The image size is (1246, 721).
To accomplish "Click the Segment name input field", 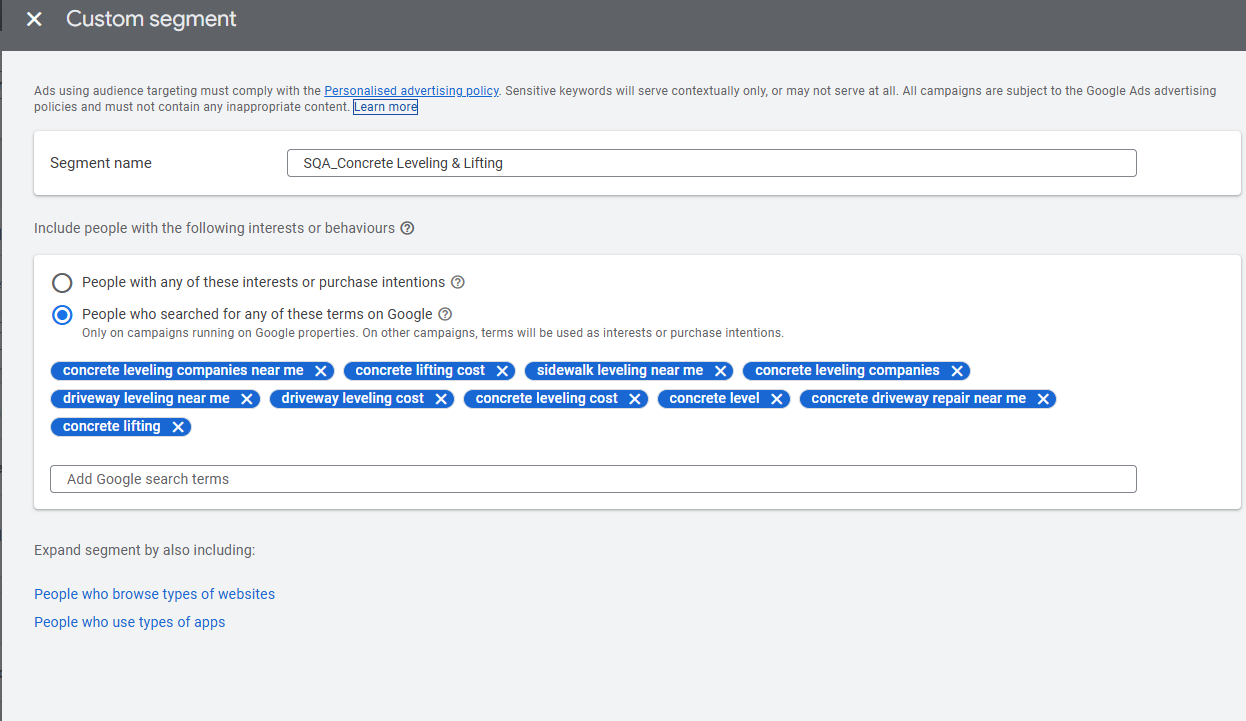I will coord(712,163).
